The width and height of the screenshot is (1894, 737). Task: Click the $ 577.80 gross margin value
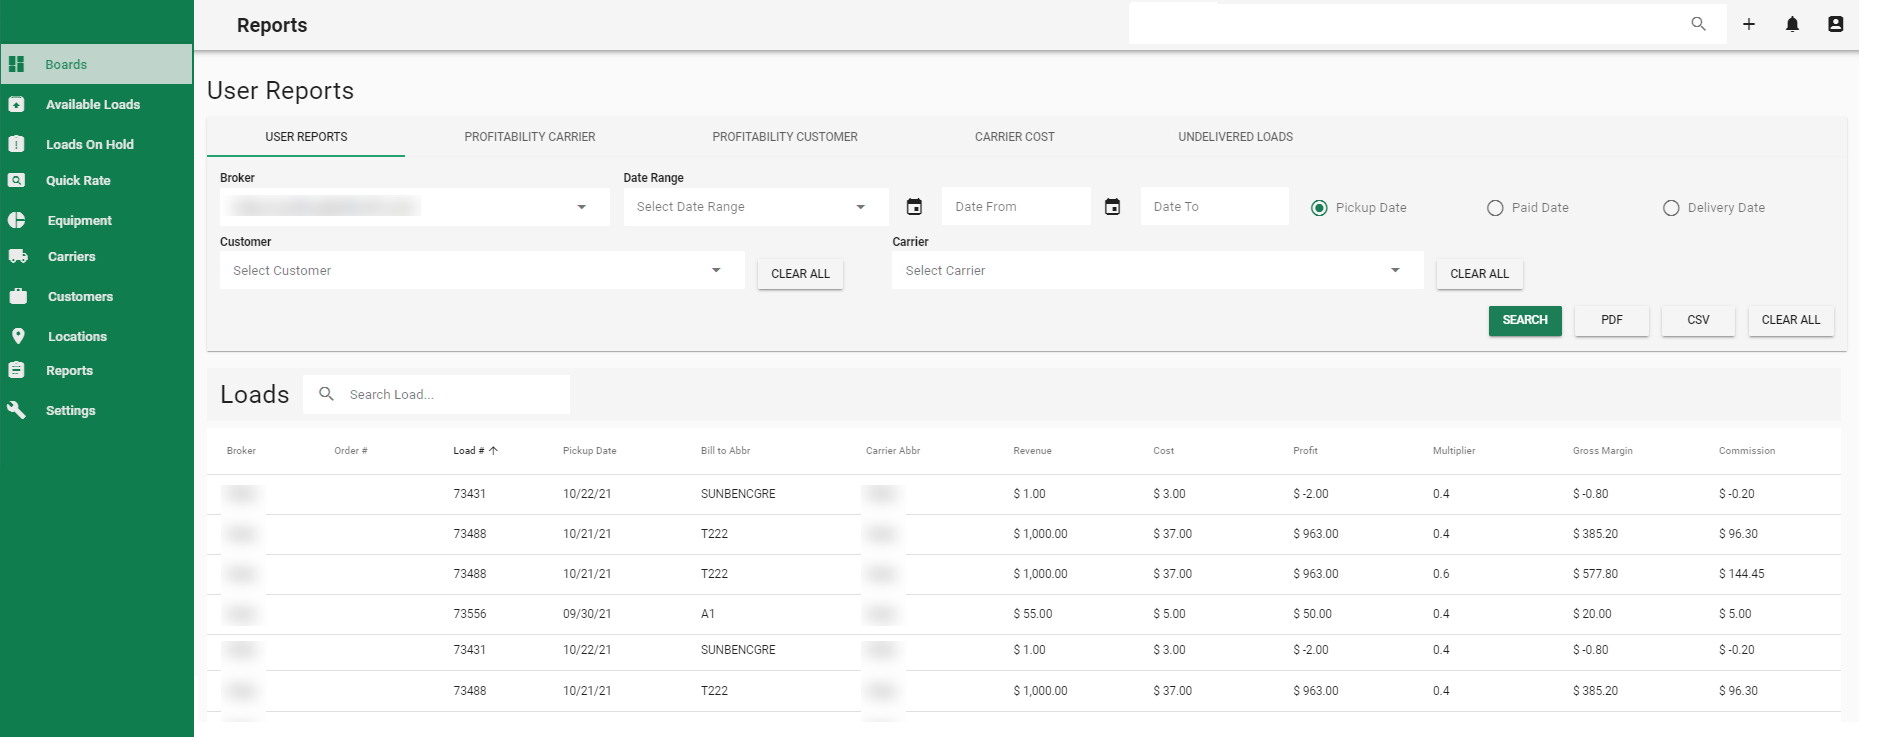(1595, 574)
